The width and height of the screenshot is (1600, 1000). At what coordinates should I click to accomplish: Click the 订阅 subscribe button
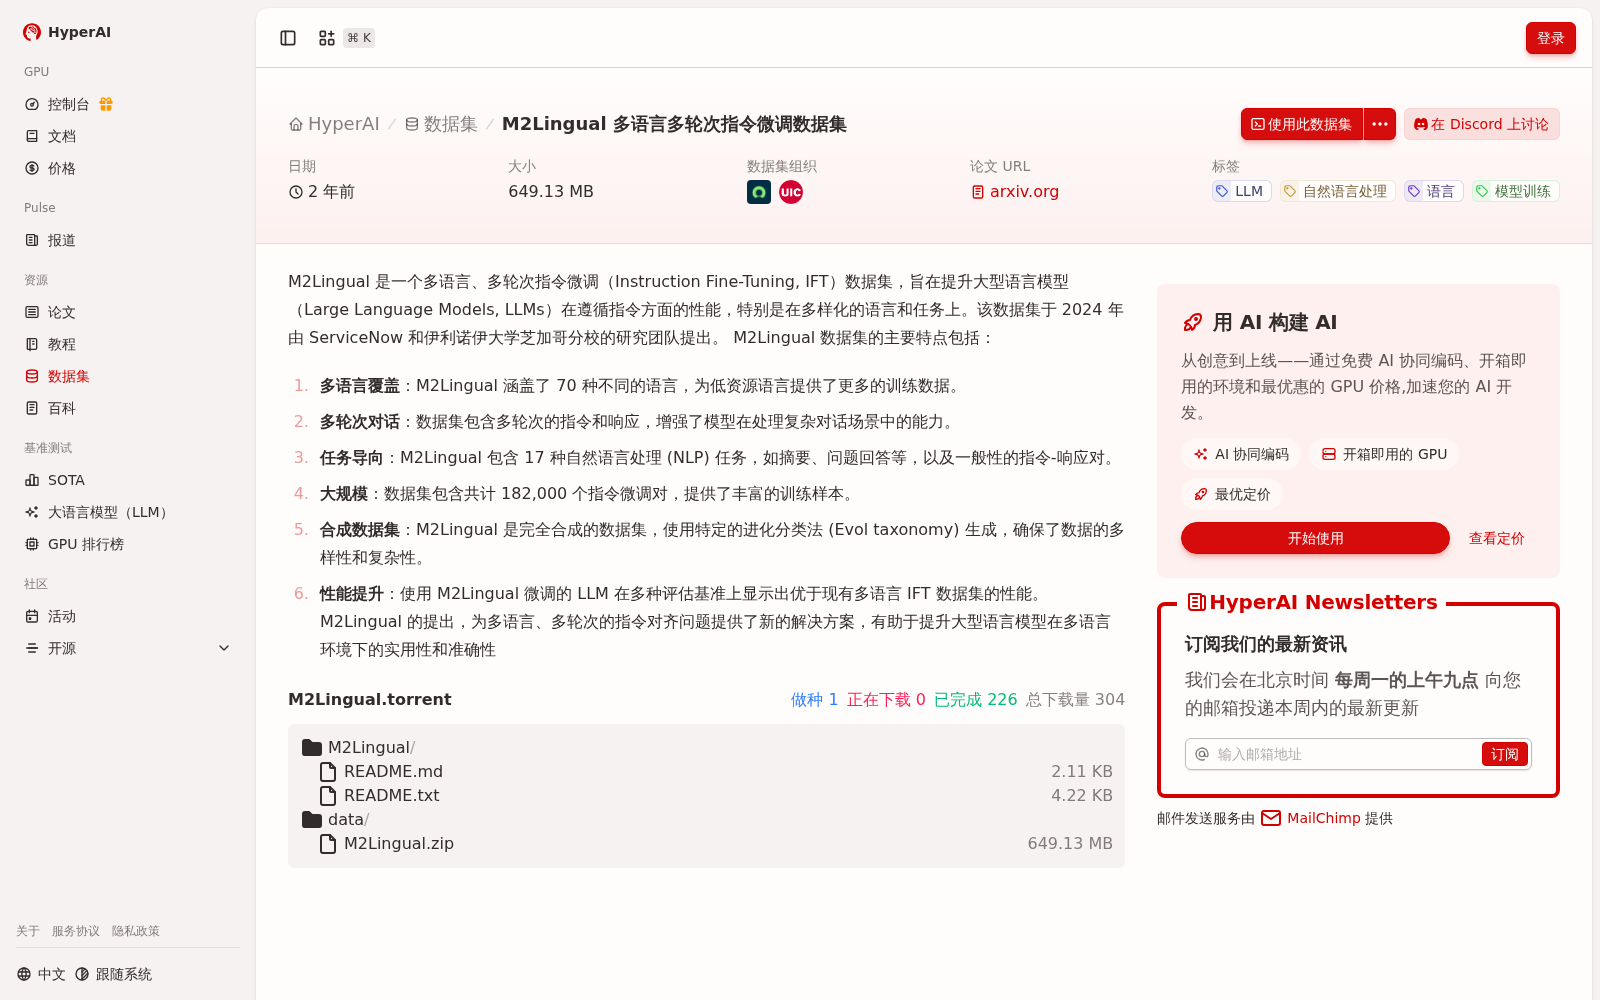coord(1505,754)
